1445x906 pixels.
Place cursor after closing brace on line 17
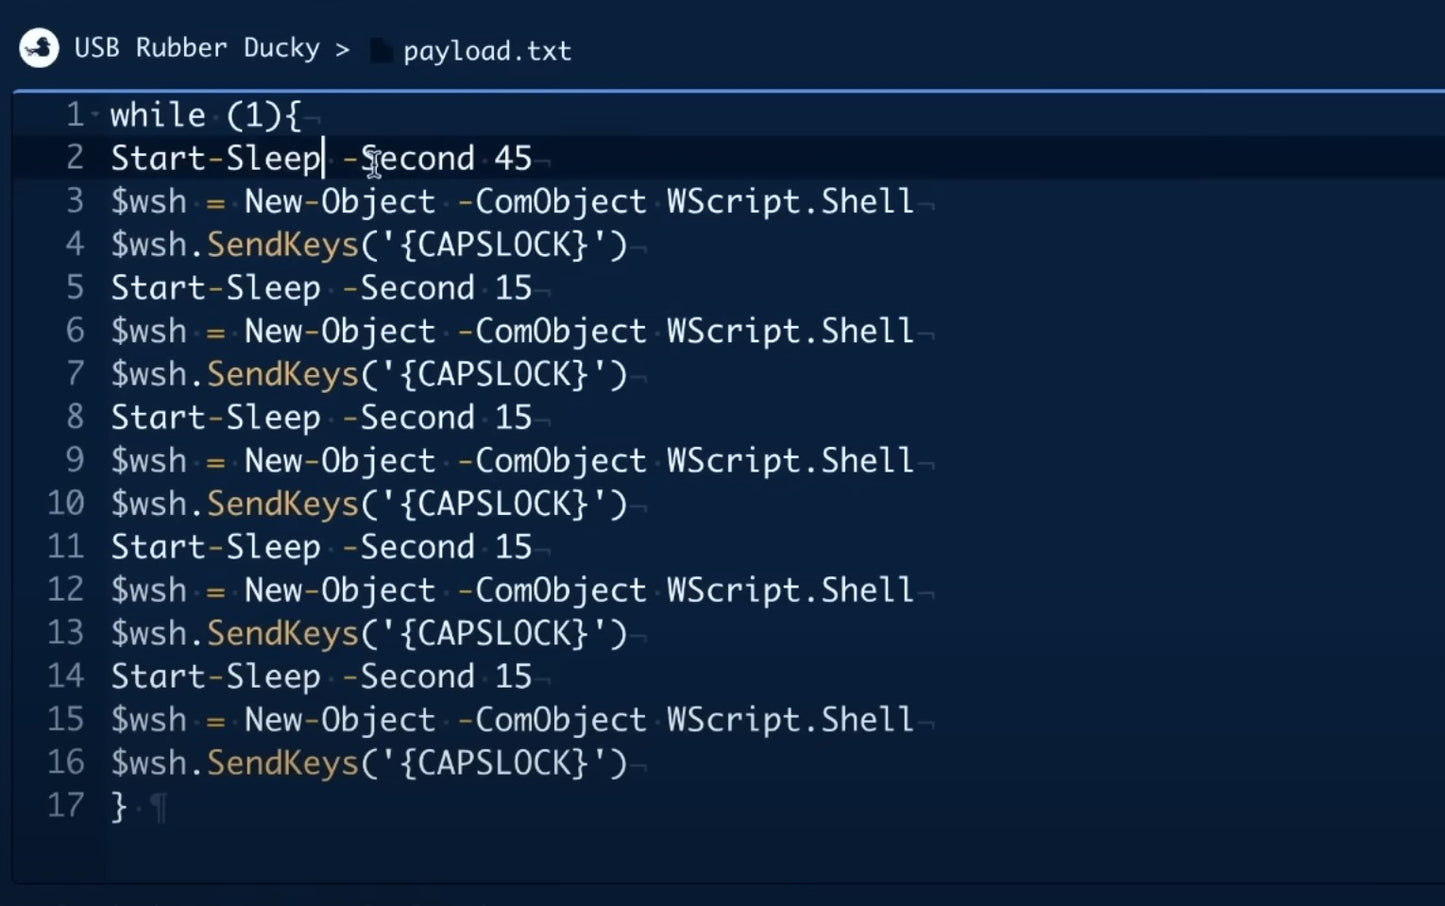point(128,806)
